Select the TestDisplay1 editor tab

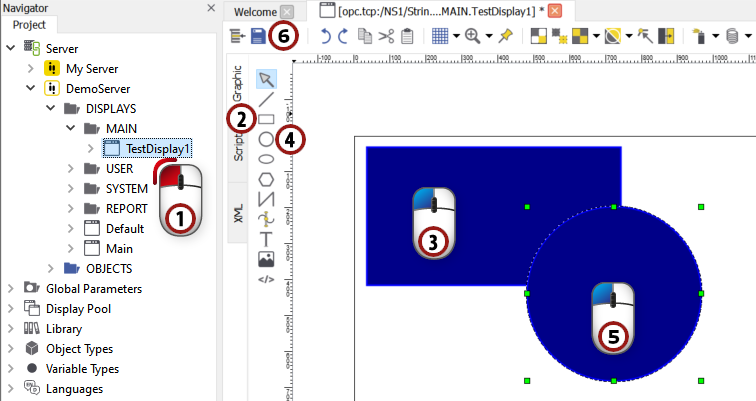pos(441,11)
